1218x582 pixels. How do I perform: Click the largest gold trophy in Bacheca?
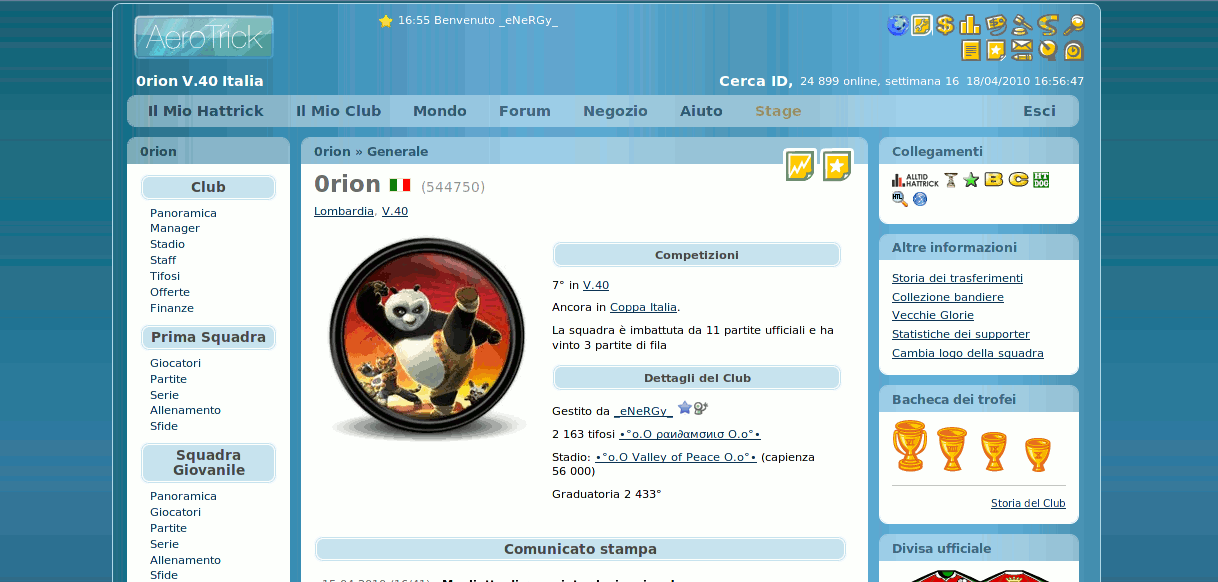(x=910, y=446)
